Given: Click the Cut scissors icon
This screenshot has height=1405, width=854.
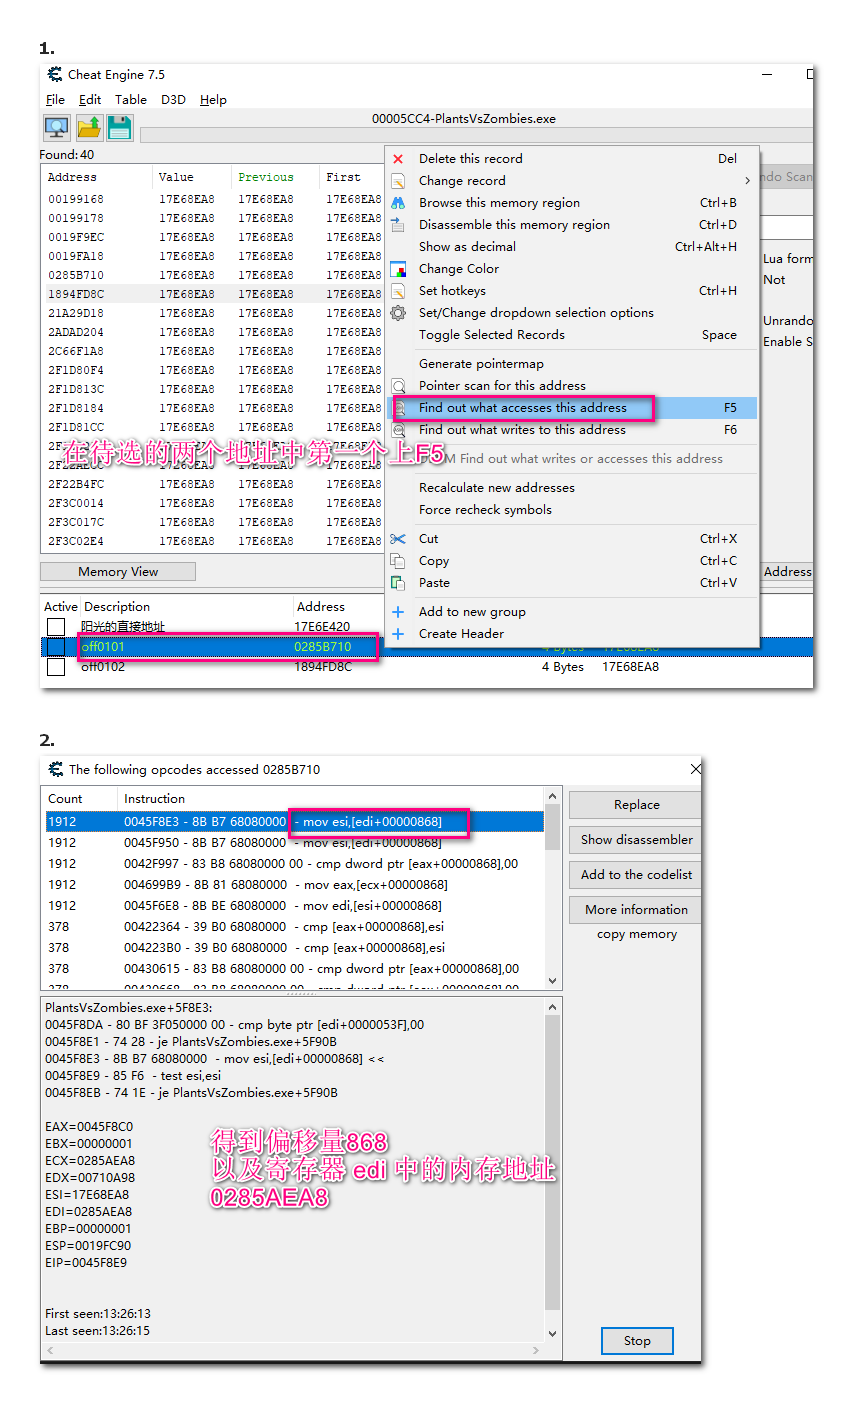Looking at the screenshot, I should tap(398, 539).
